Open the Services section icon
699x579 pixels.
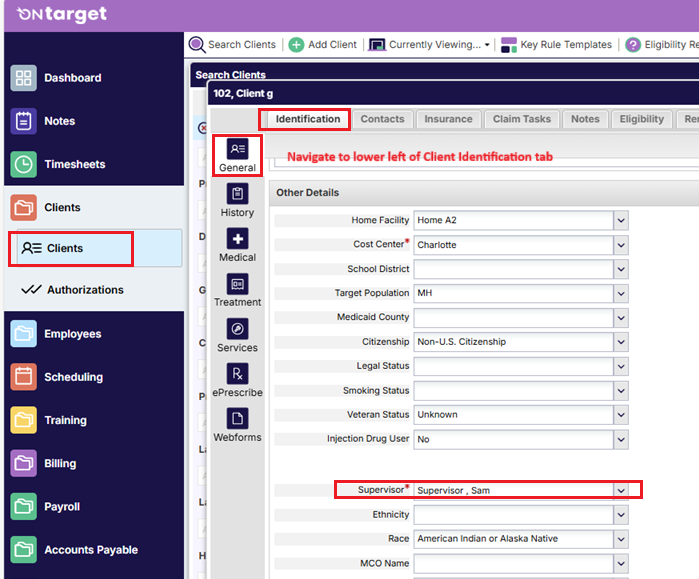pyautogui.click(x=238, y=329)
